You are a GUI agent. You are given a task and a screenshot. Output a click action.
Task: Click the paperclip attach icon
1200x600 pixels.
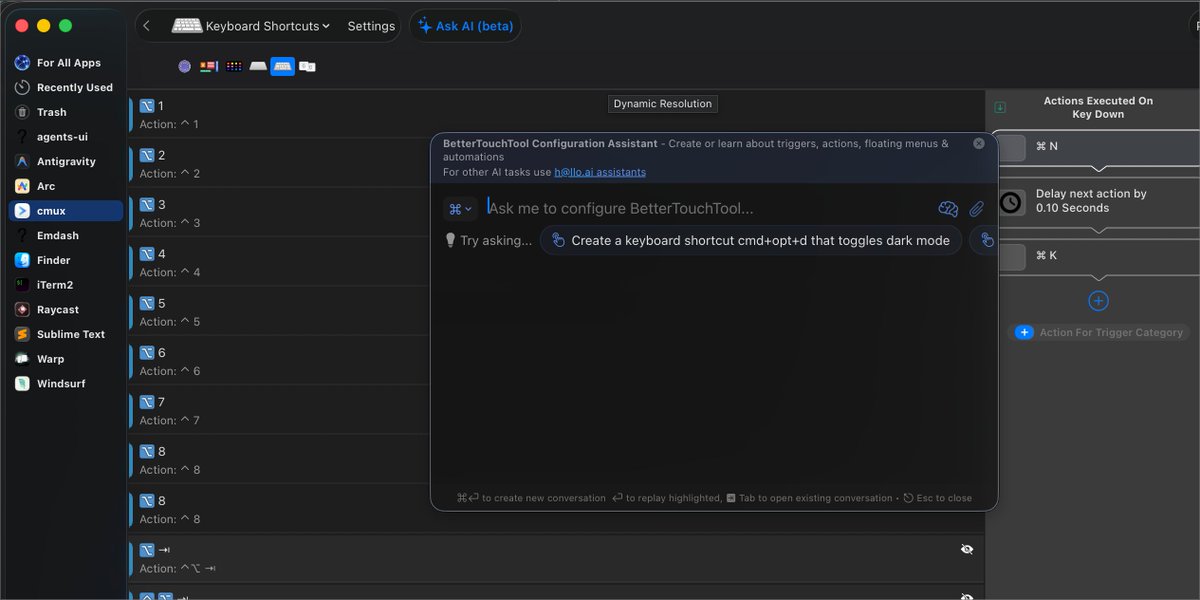(977, 209)
